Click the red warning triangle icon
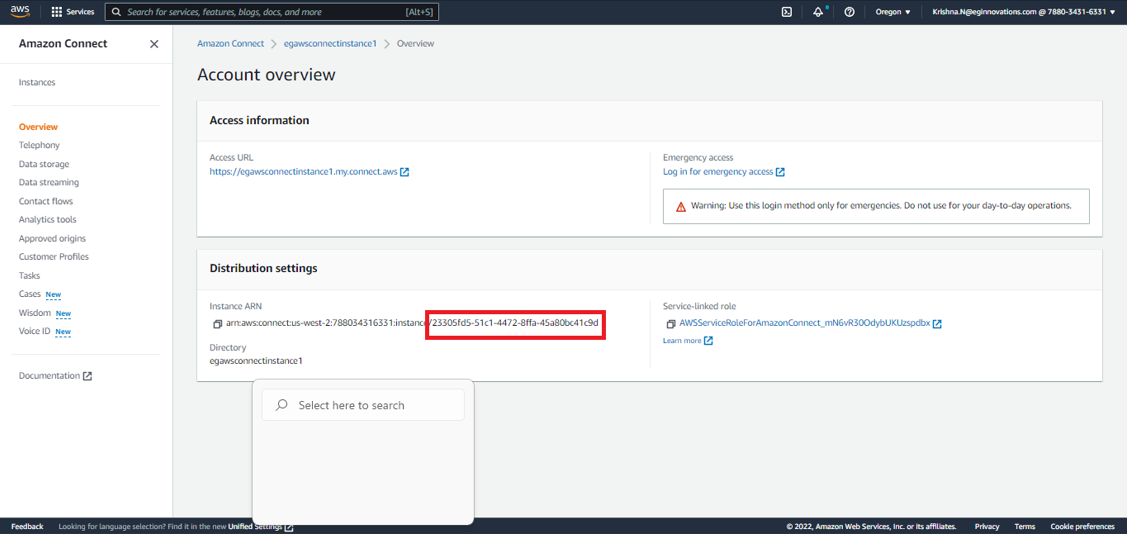This screenshot has height=534, width=1127. pos(681,206)
